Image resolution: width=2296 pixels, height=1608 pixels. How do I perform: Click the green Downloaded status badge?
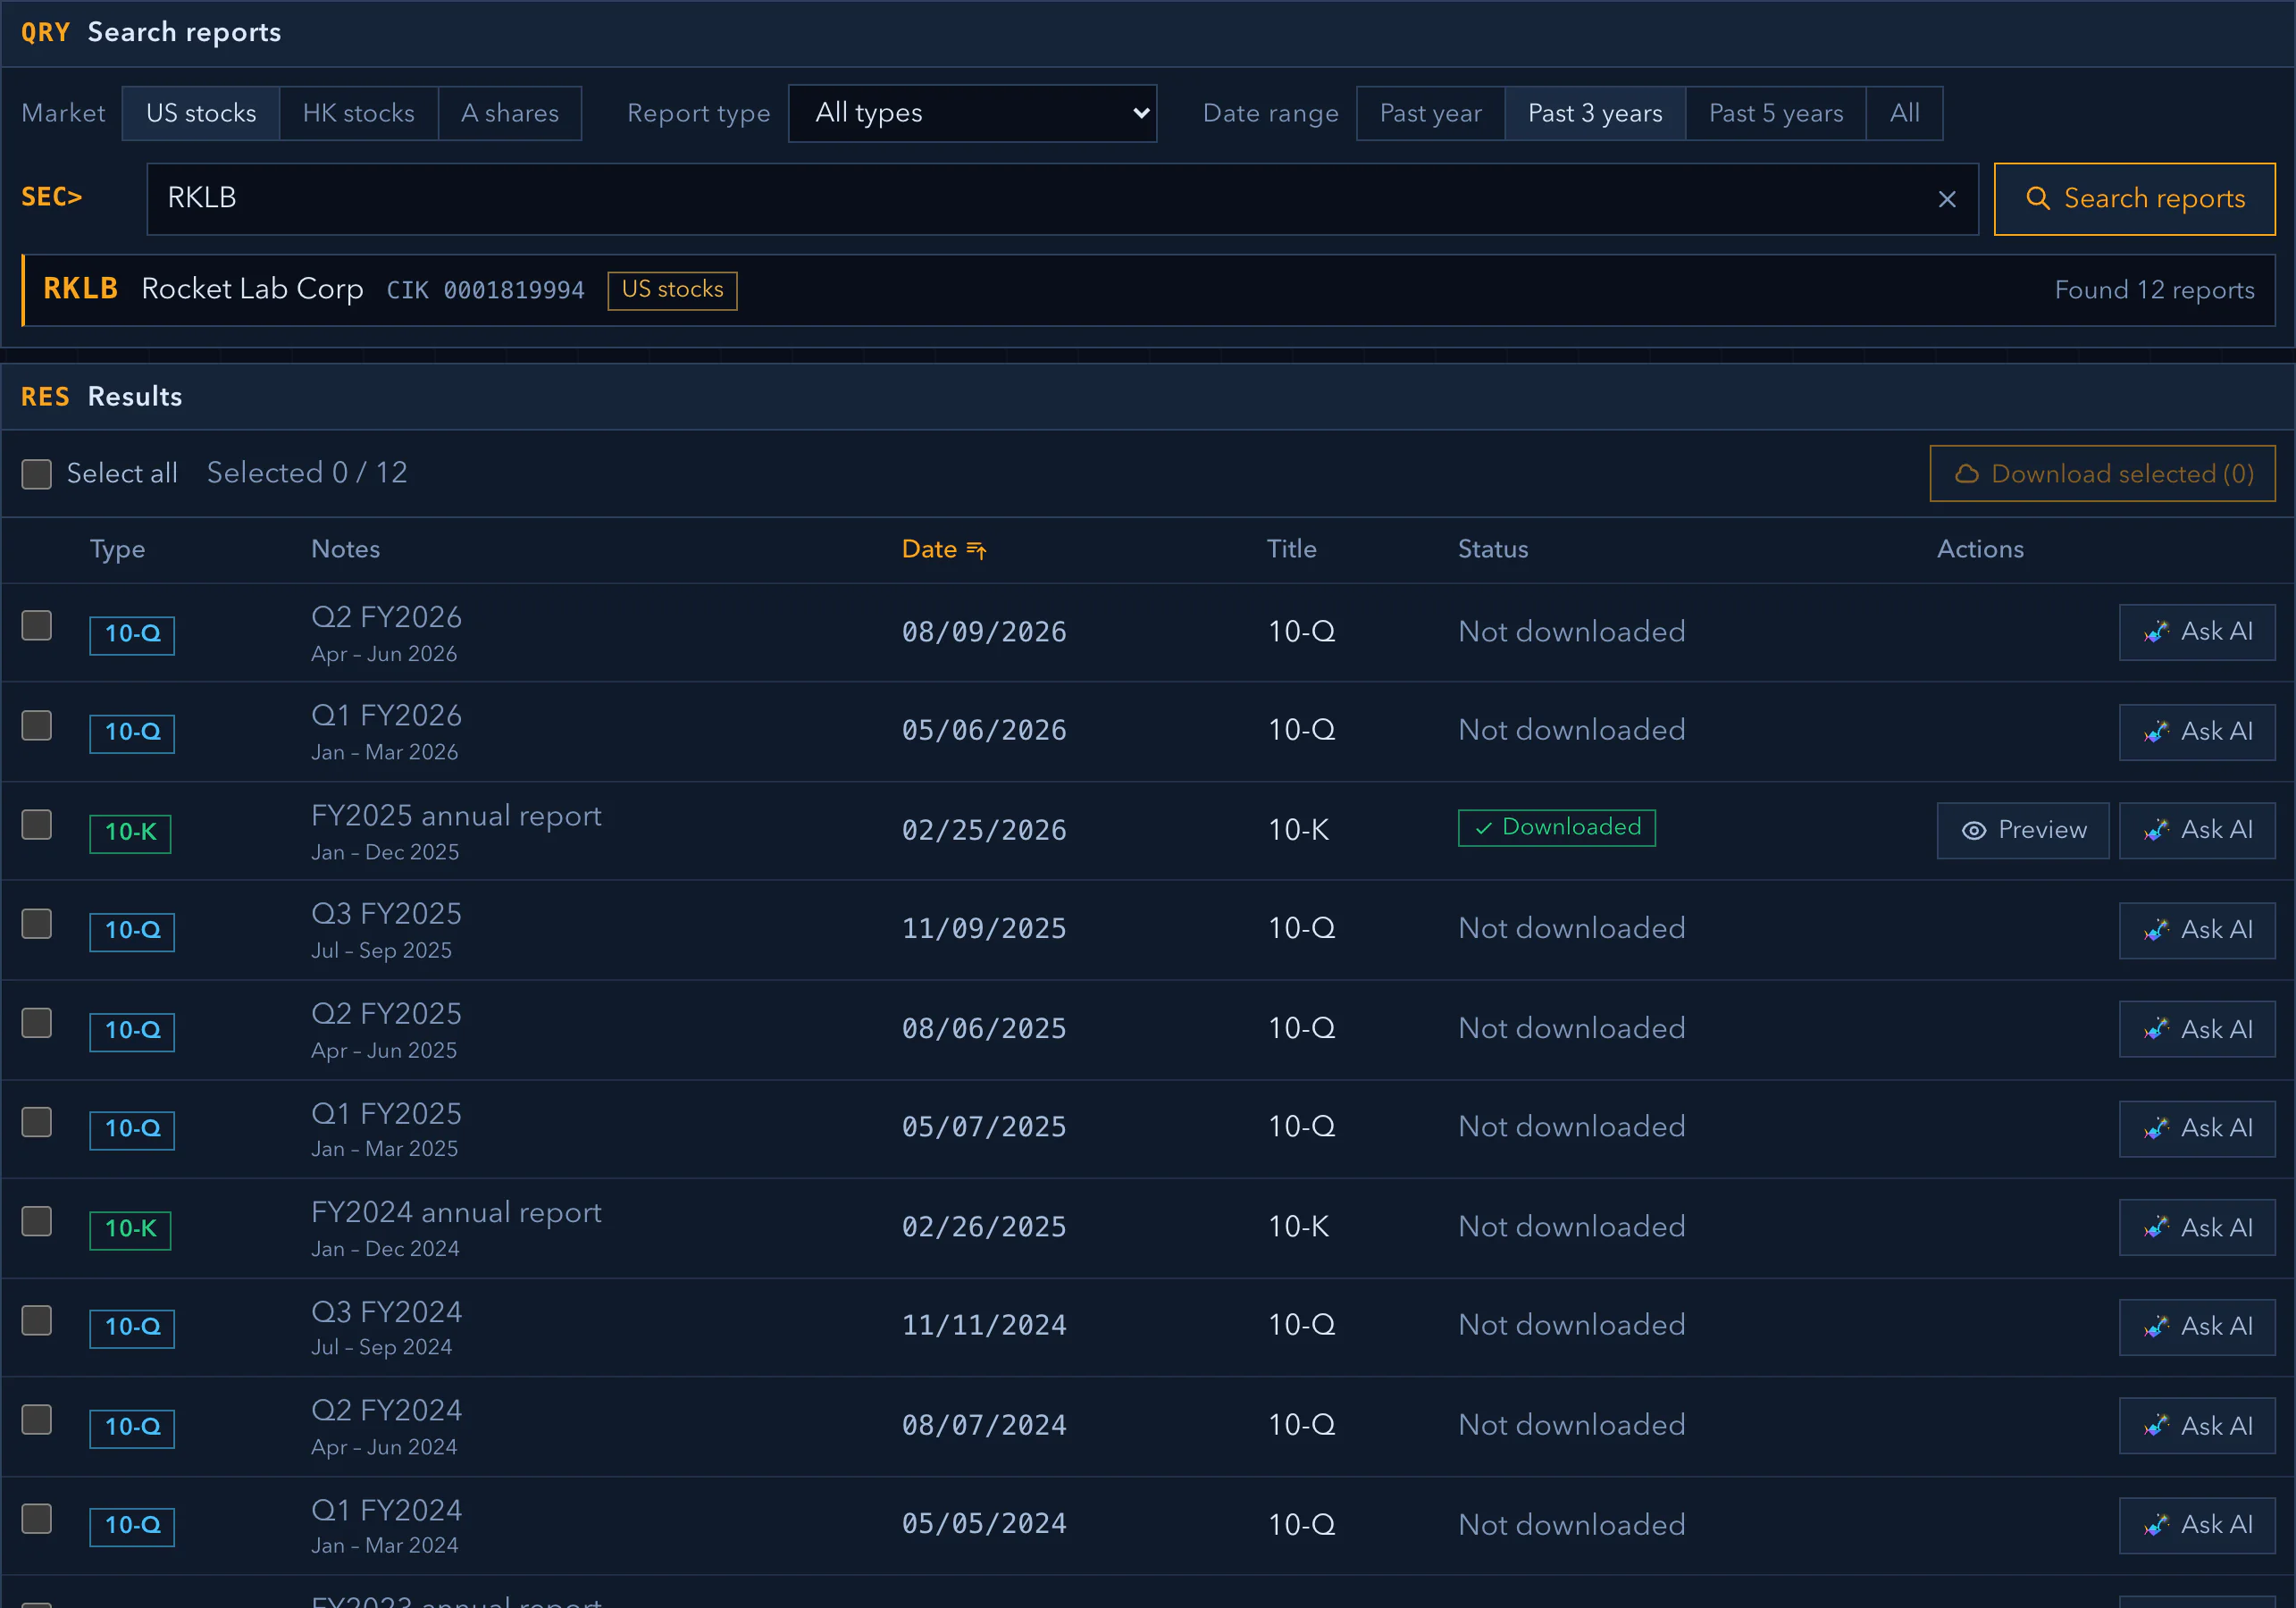coord(1556,828)
